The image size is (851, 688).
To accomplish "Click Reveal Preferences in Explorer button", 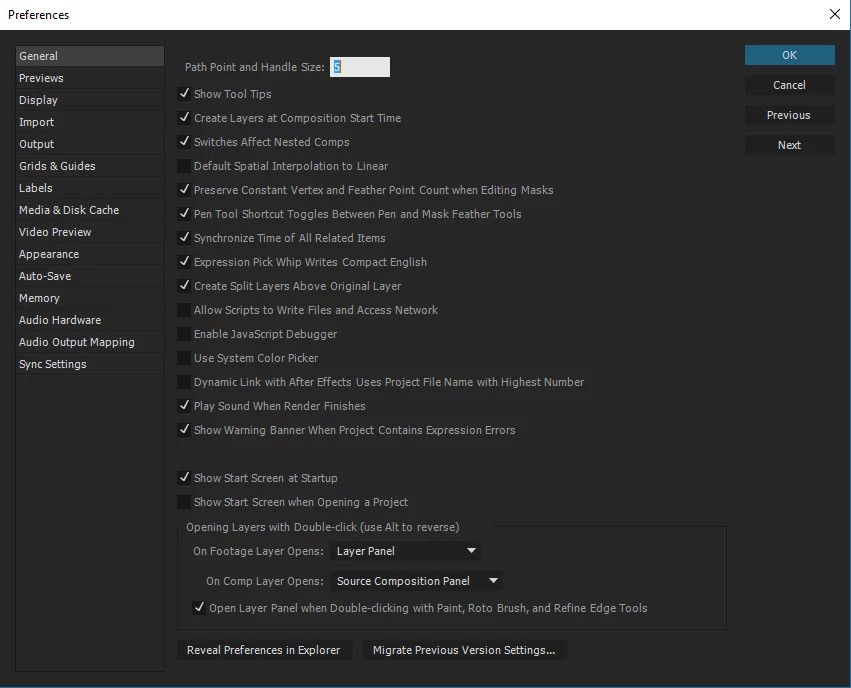I will coord(264,650).
